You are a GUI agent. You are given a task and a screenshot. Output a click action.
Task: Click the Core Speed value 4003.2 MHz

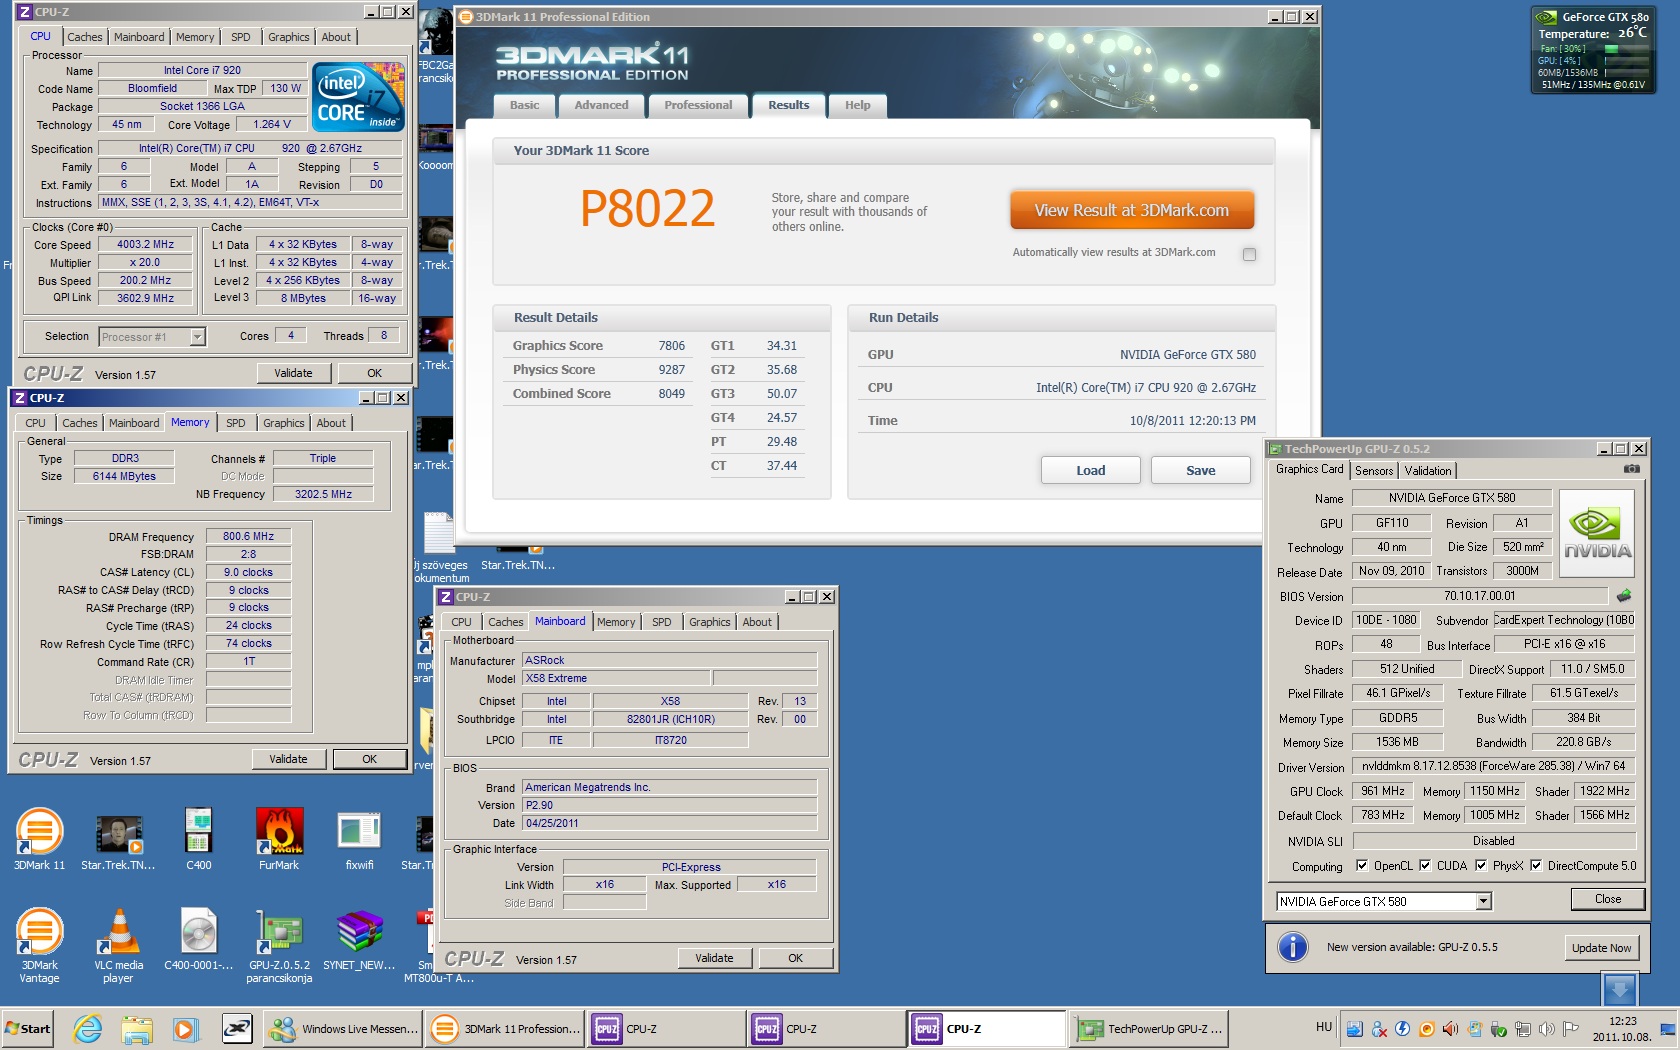[145, 245]
